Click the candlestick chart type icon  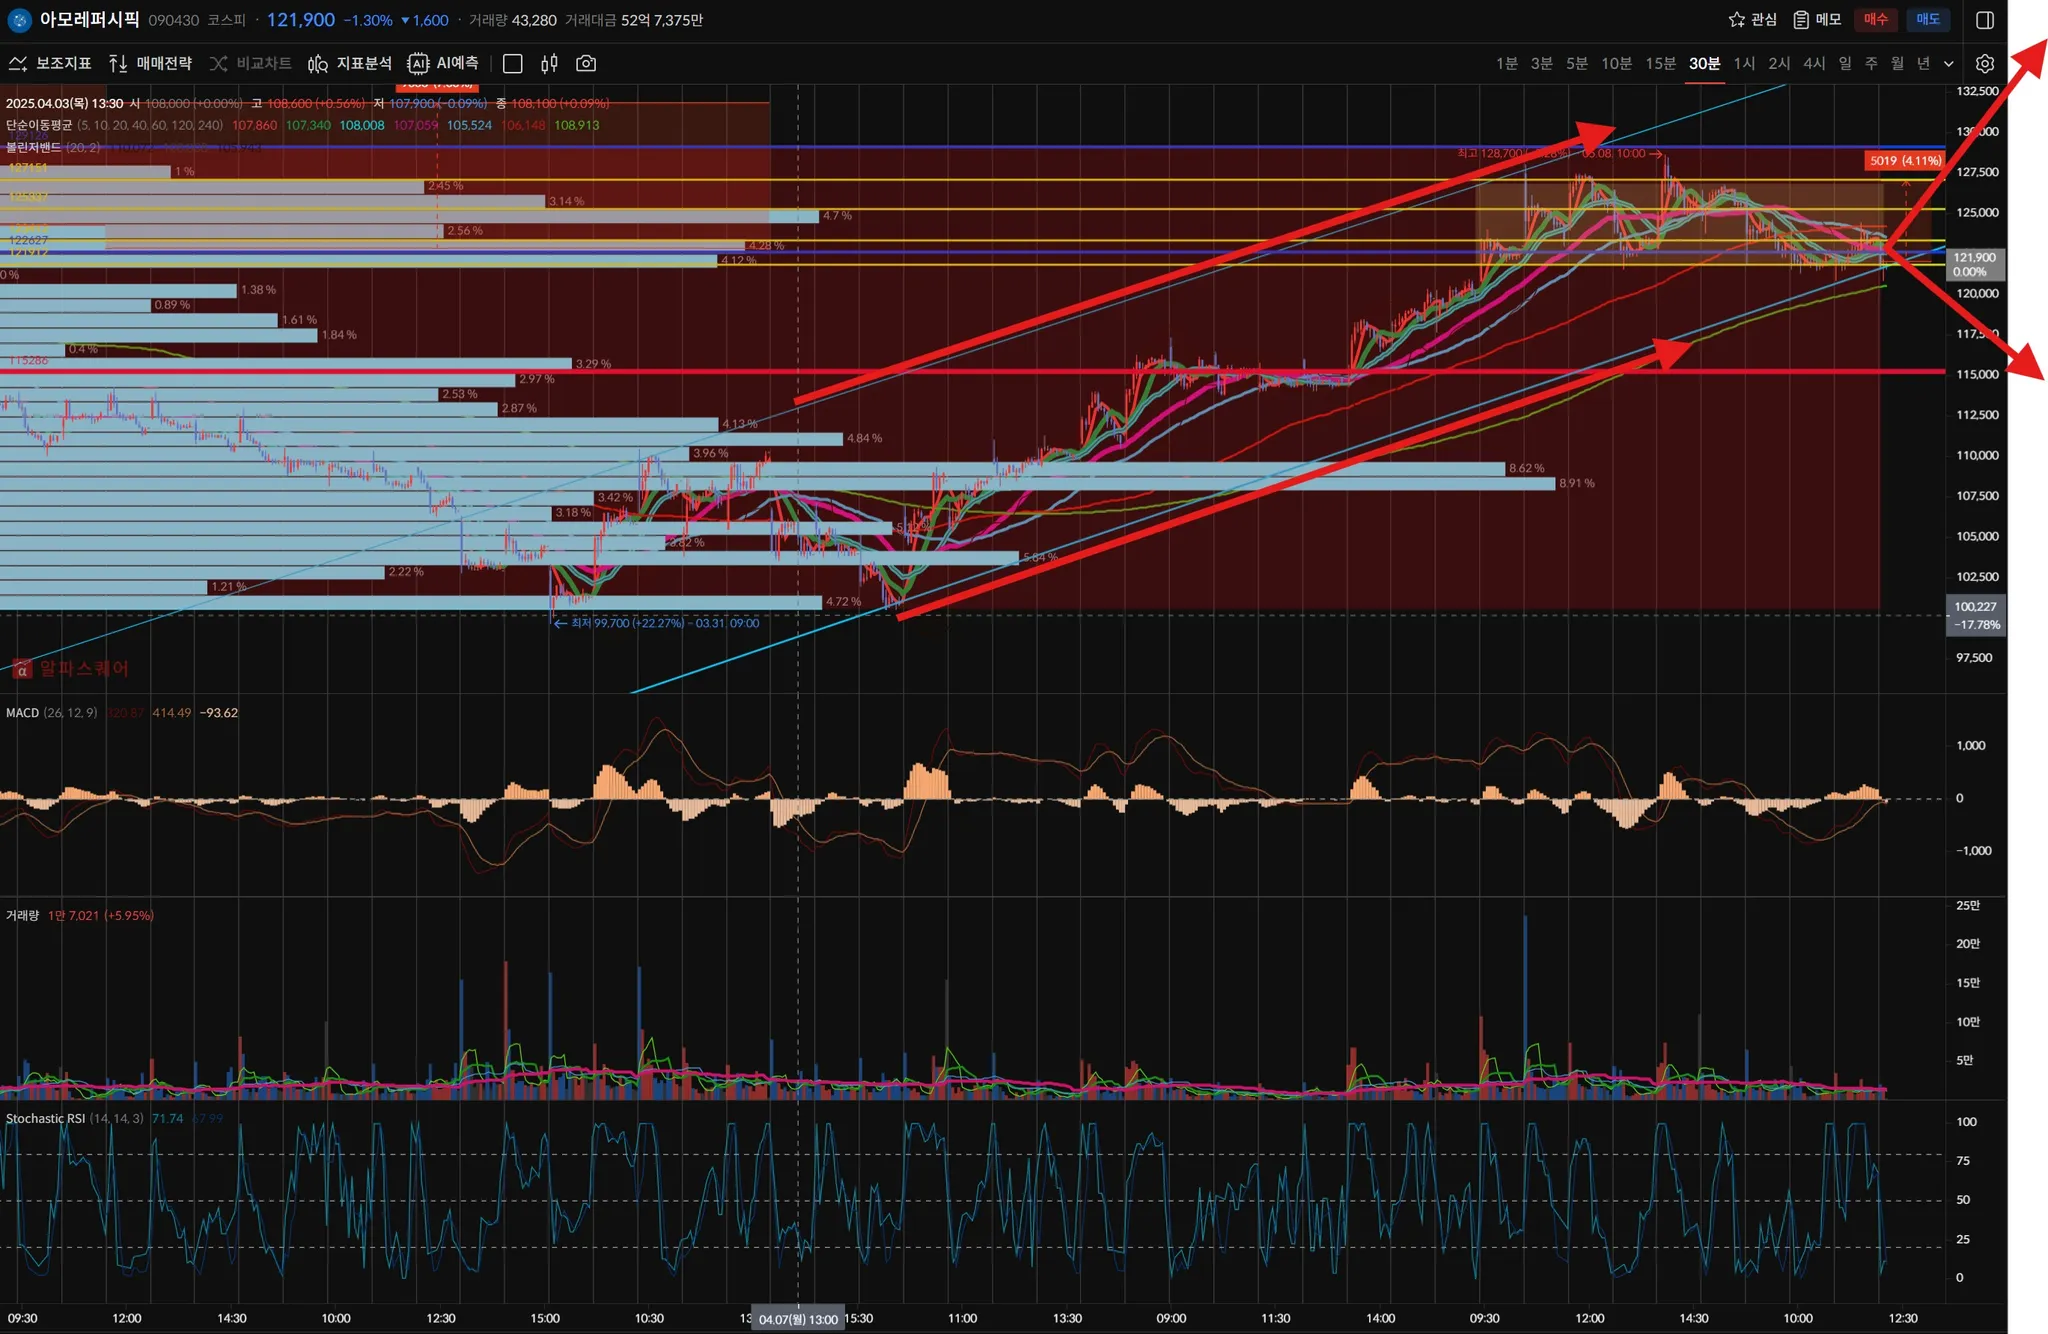click(x=549, y=64)
